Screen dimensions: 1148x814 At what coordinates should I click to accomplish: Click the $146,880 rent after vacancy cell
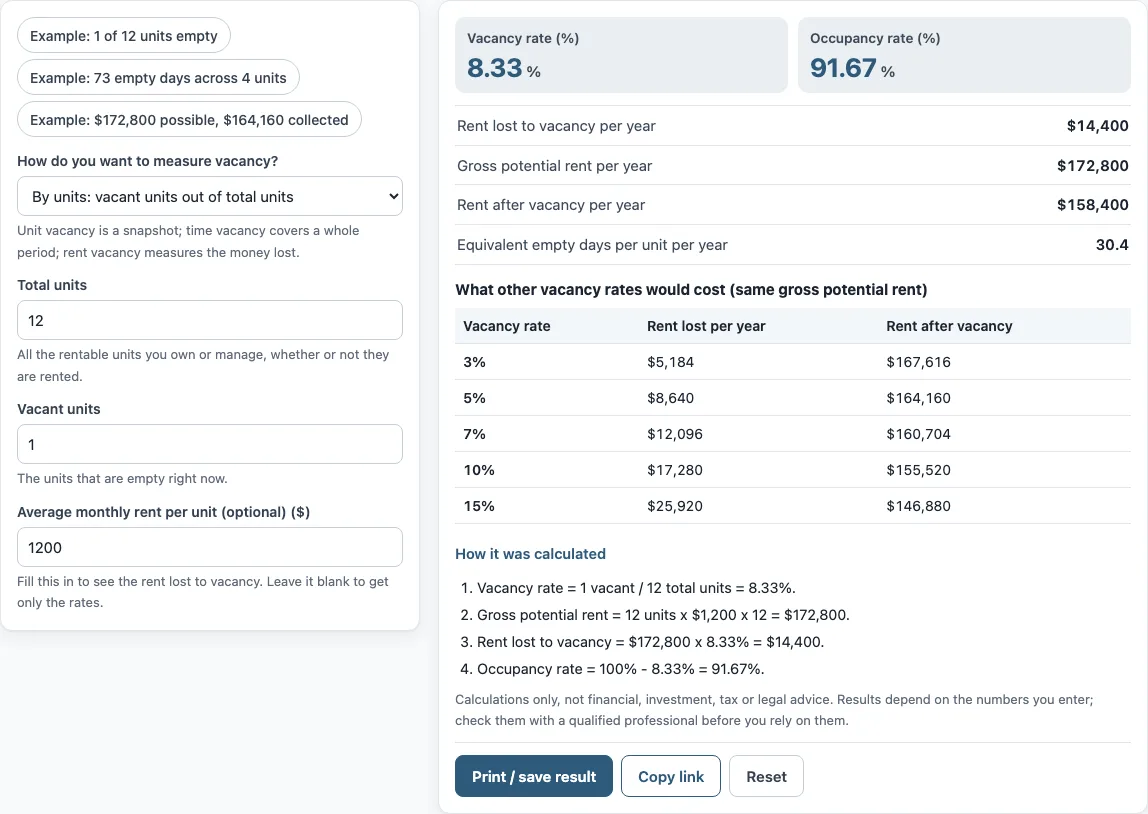coord(918,505)
